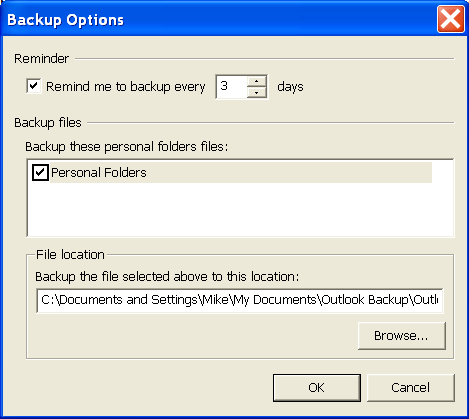
Task: Dismiss the dialog with Cancel
Action: point(411,388)
